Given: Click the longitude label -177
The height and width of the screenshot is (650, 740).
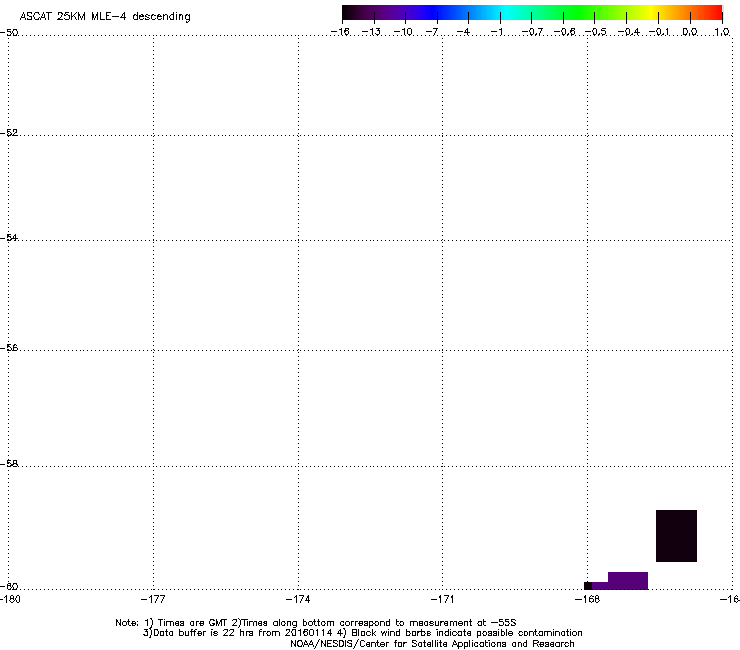Looking at the screenshot, I should point(153,599).
